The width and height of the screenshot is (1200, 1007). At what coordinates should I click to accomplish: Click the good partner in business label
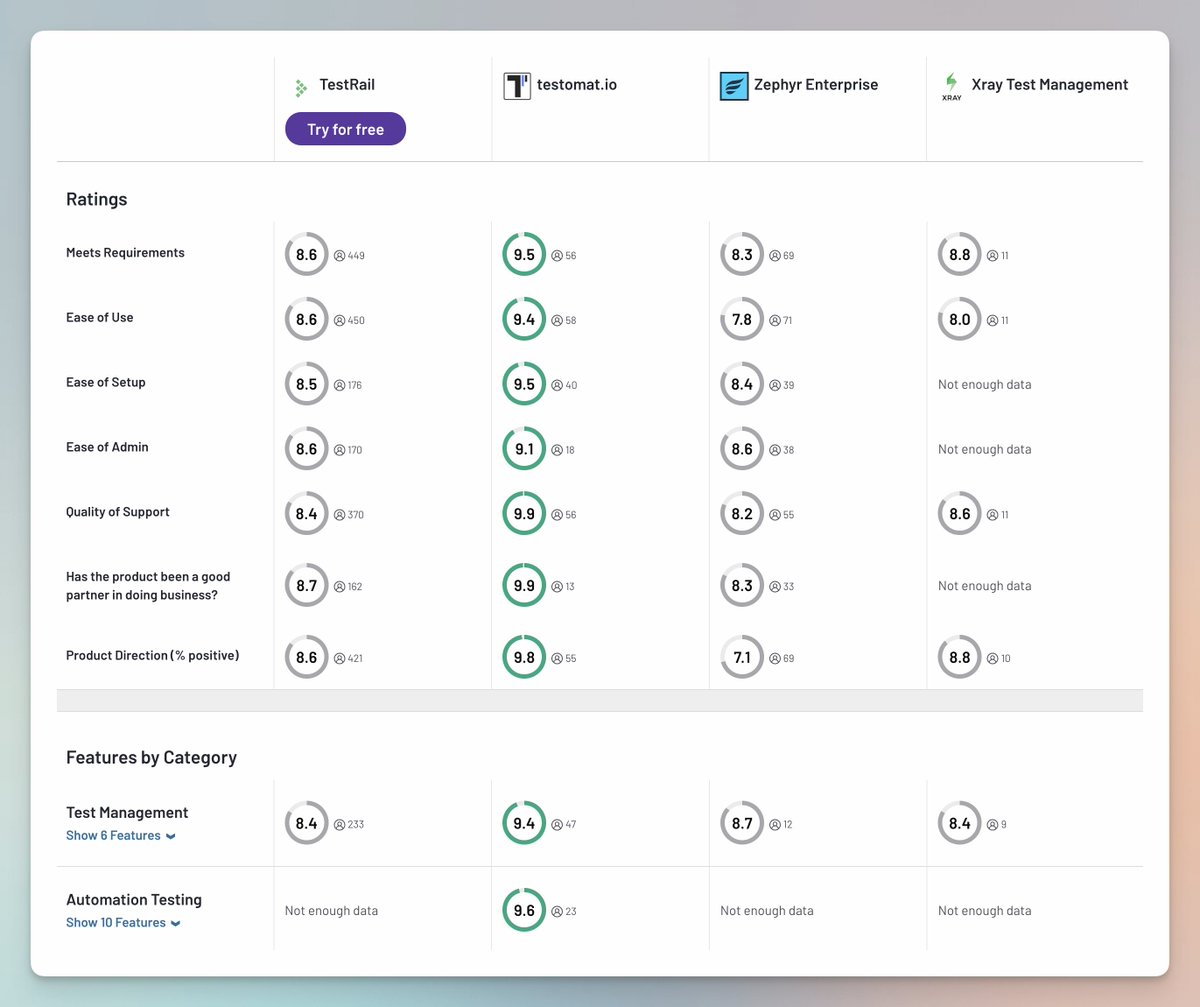148,586
